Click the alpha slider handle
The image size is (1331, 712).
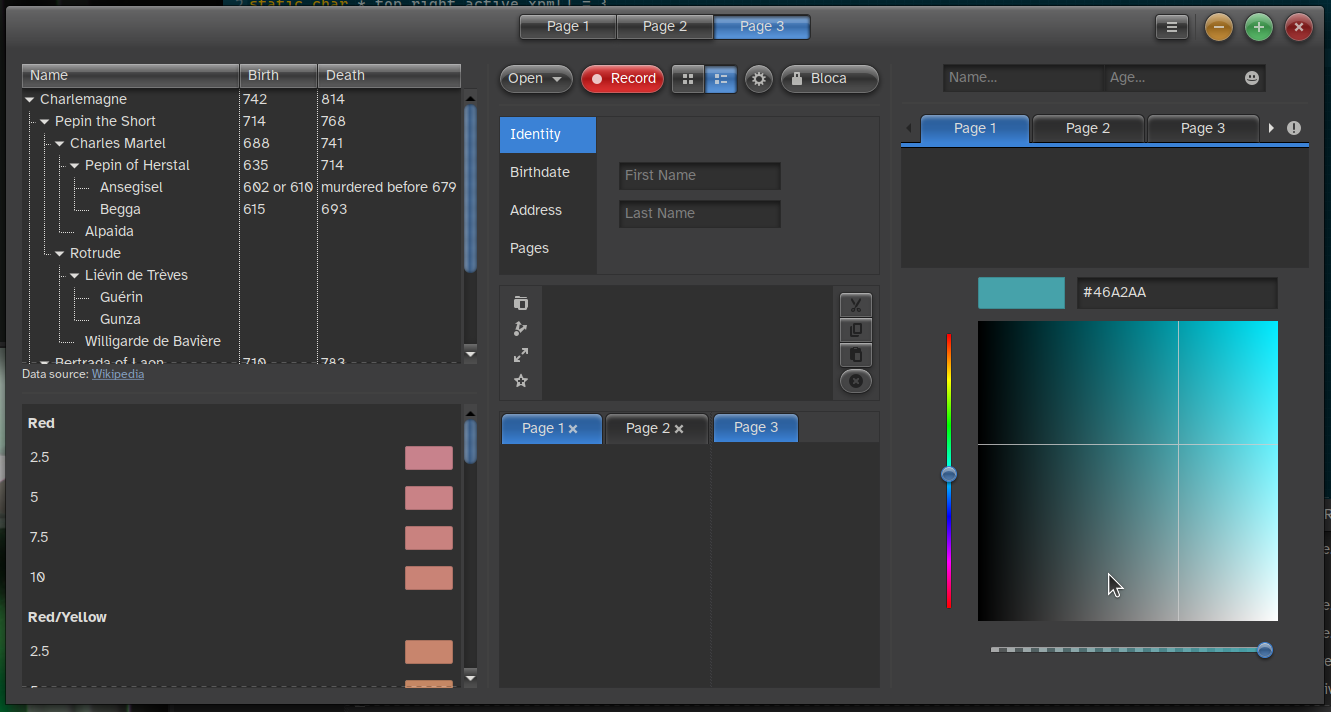pyautogui.click(x=1265, y=650)
